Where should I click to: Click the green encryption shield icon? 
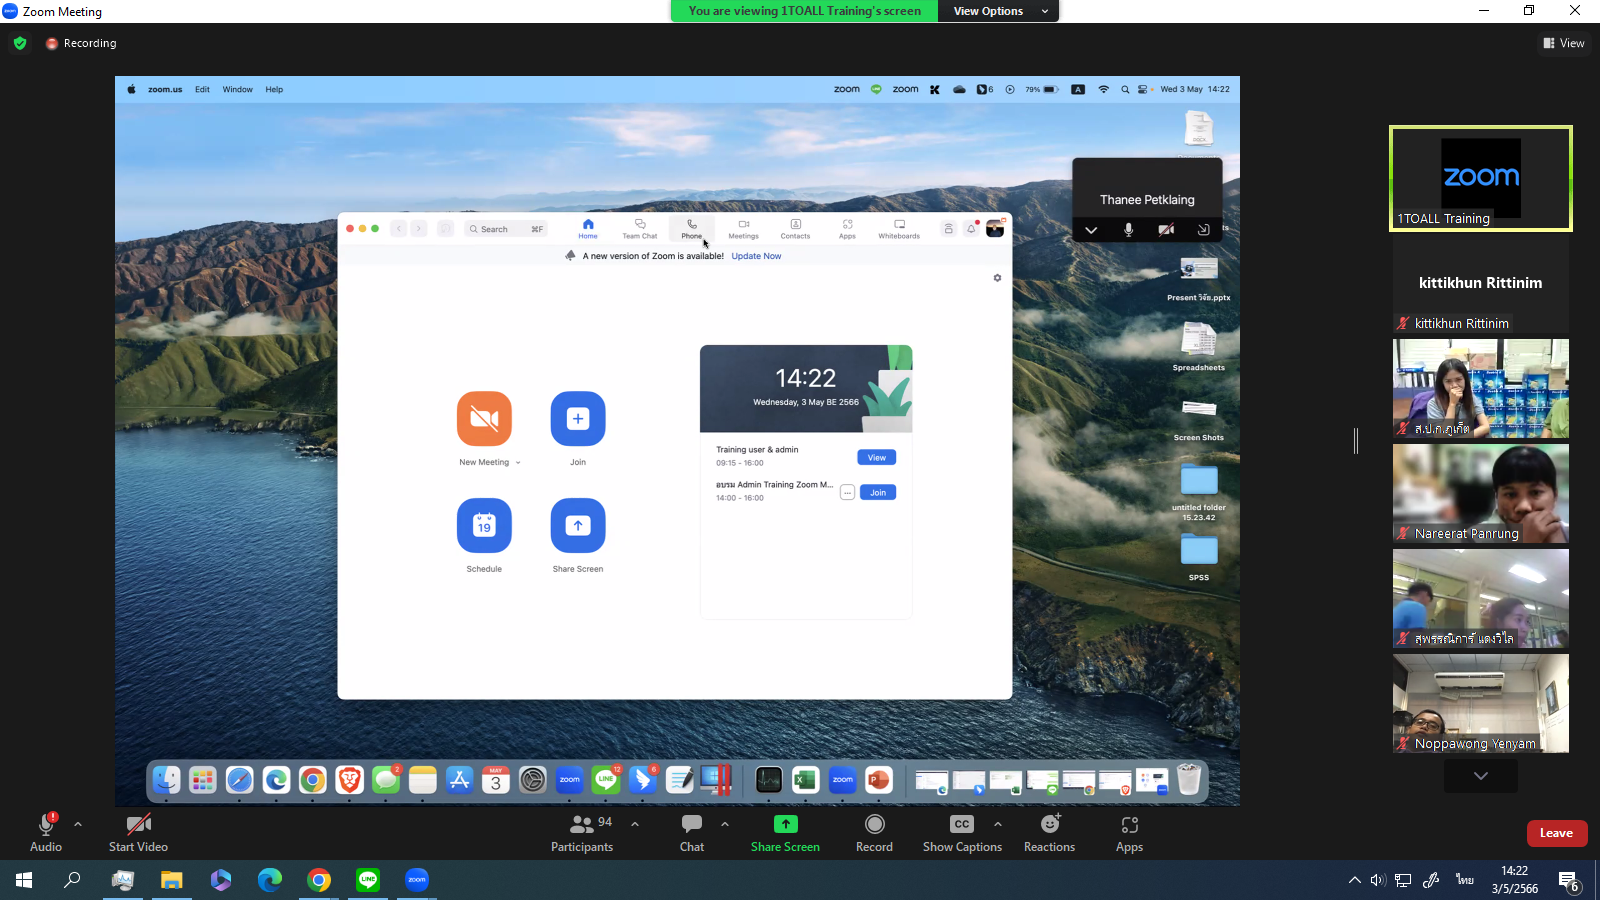point(20,43)
